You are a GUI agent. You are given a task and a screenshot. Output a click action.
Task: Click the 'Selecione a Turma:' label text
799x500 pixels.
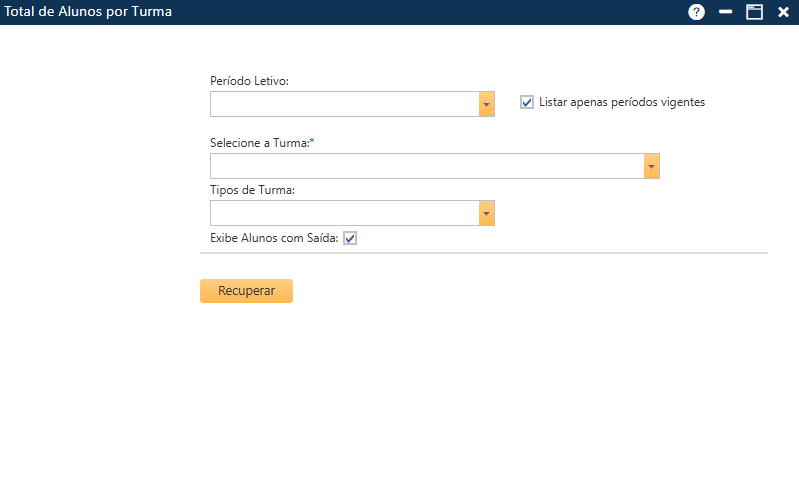(x=260, y=143)
